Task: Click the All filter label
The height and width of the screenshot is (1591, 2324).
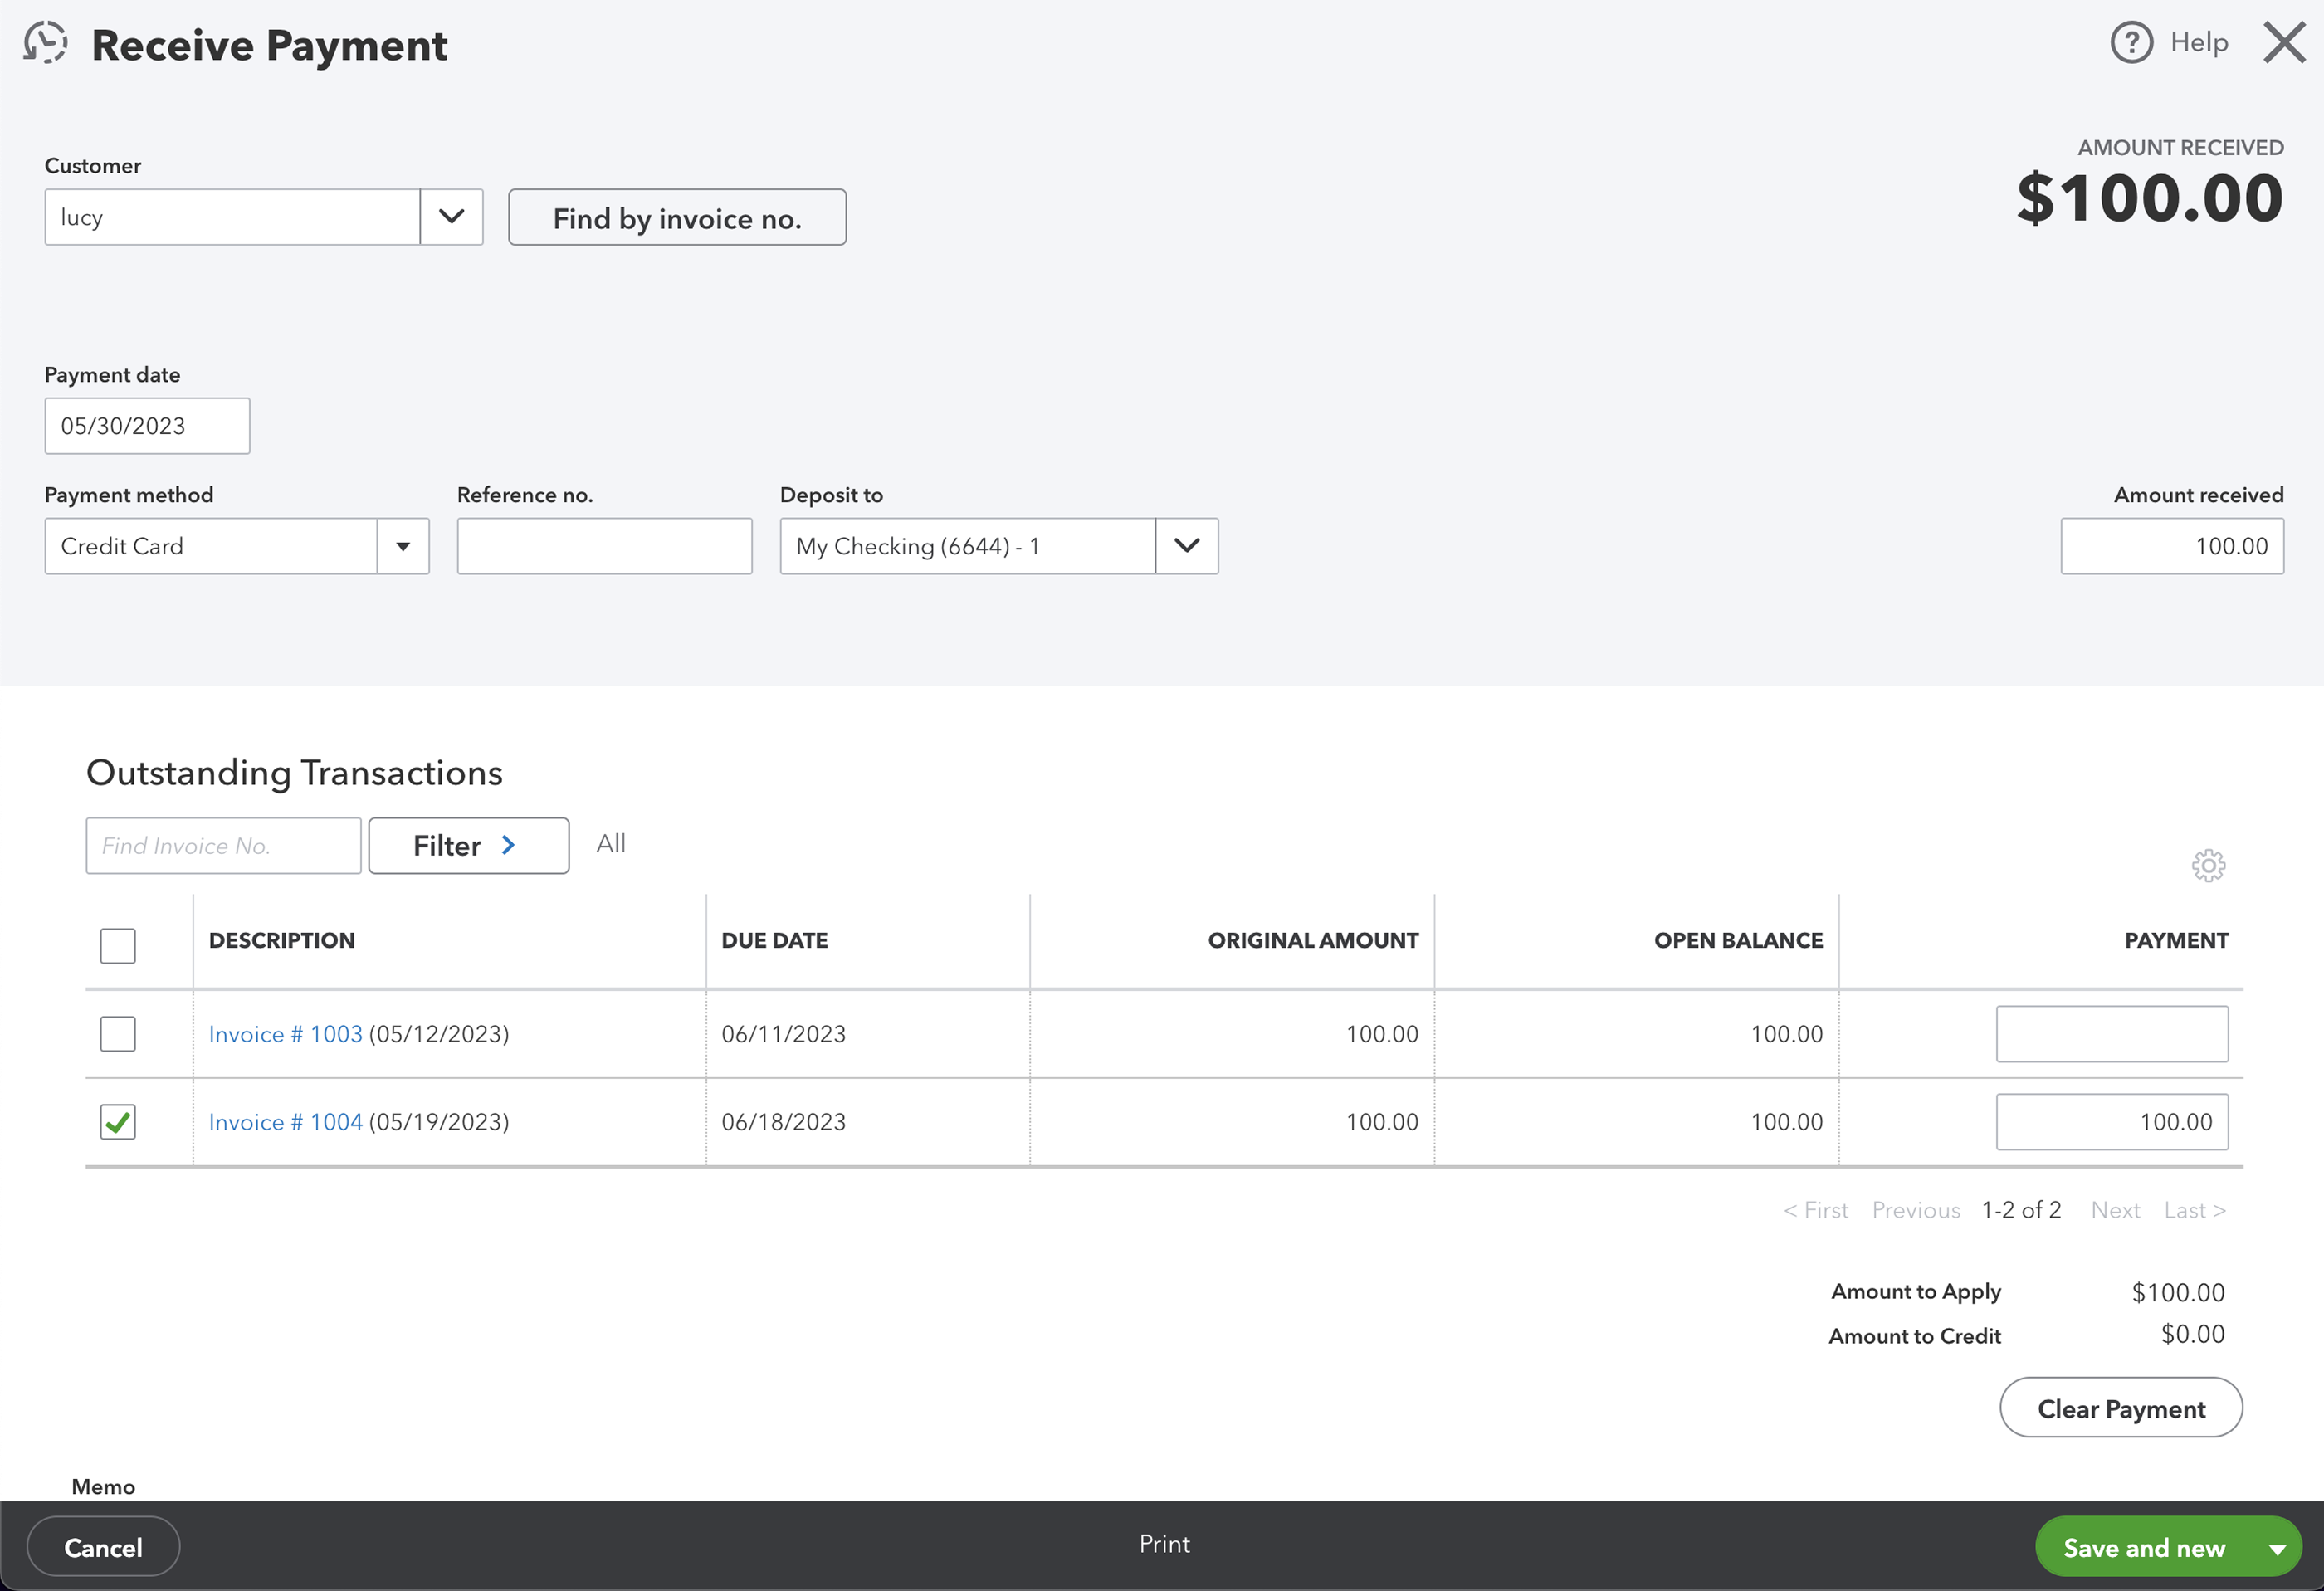Action: pos(611,843)
